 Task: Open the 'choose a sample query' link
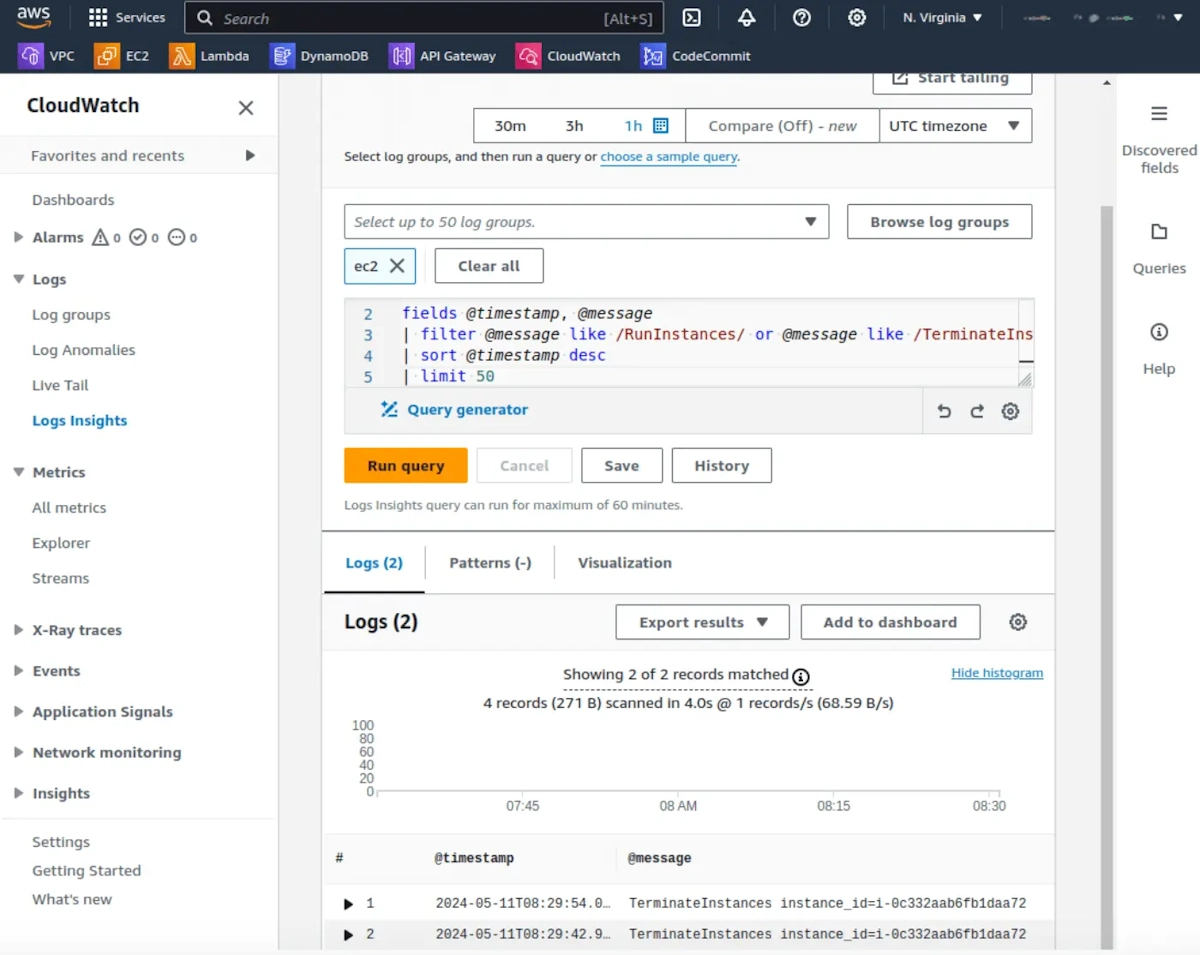point(668,157)
